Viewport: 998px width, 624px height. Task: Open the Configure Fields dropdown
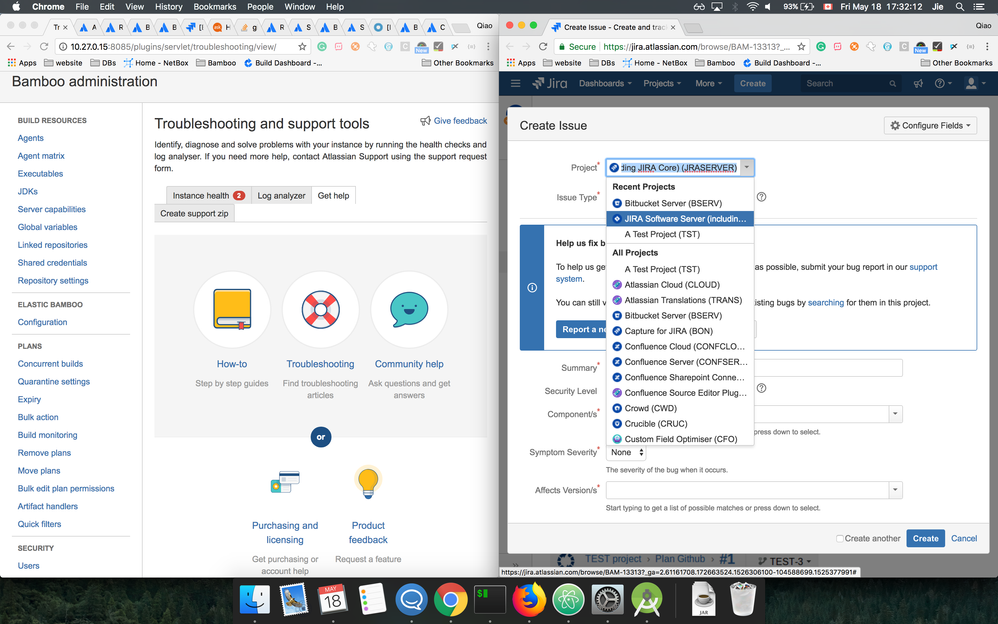tap(931, 125)
